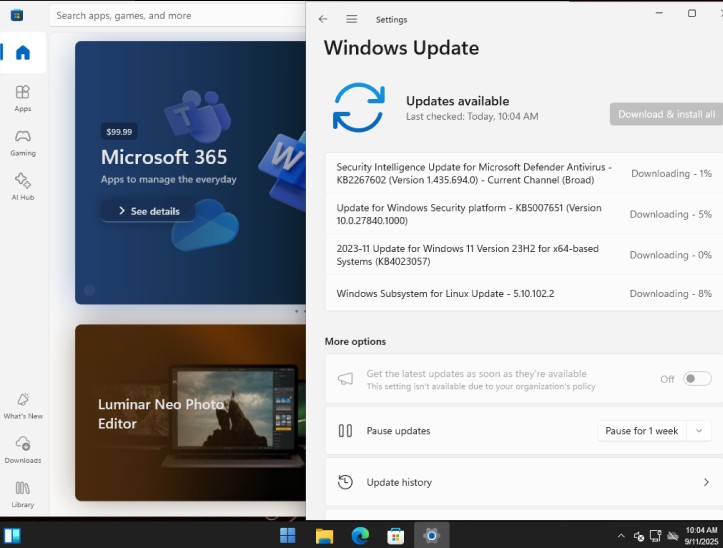
Task: Open What's New in Store sidebar
Action: (x=23, y=406)
